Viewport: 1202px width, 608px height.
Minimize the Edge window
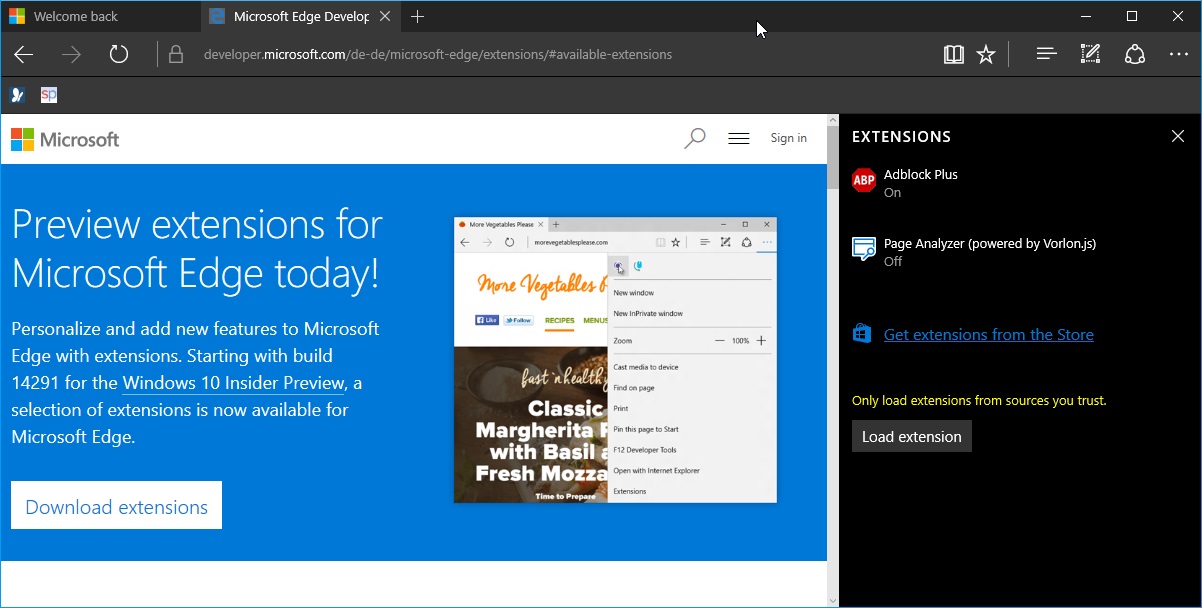1086,16
